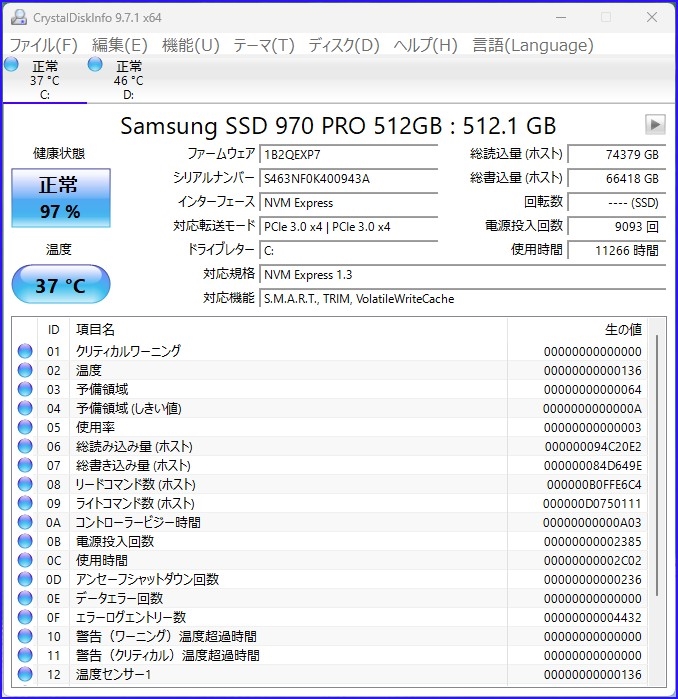Click raw value 000000D0750111
Screen dimensions: 678x699
(592, 504)
